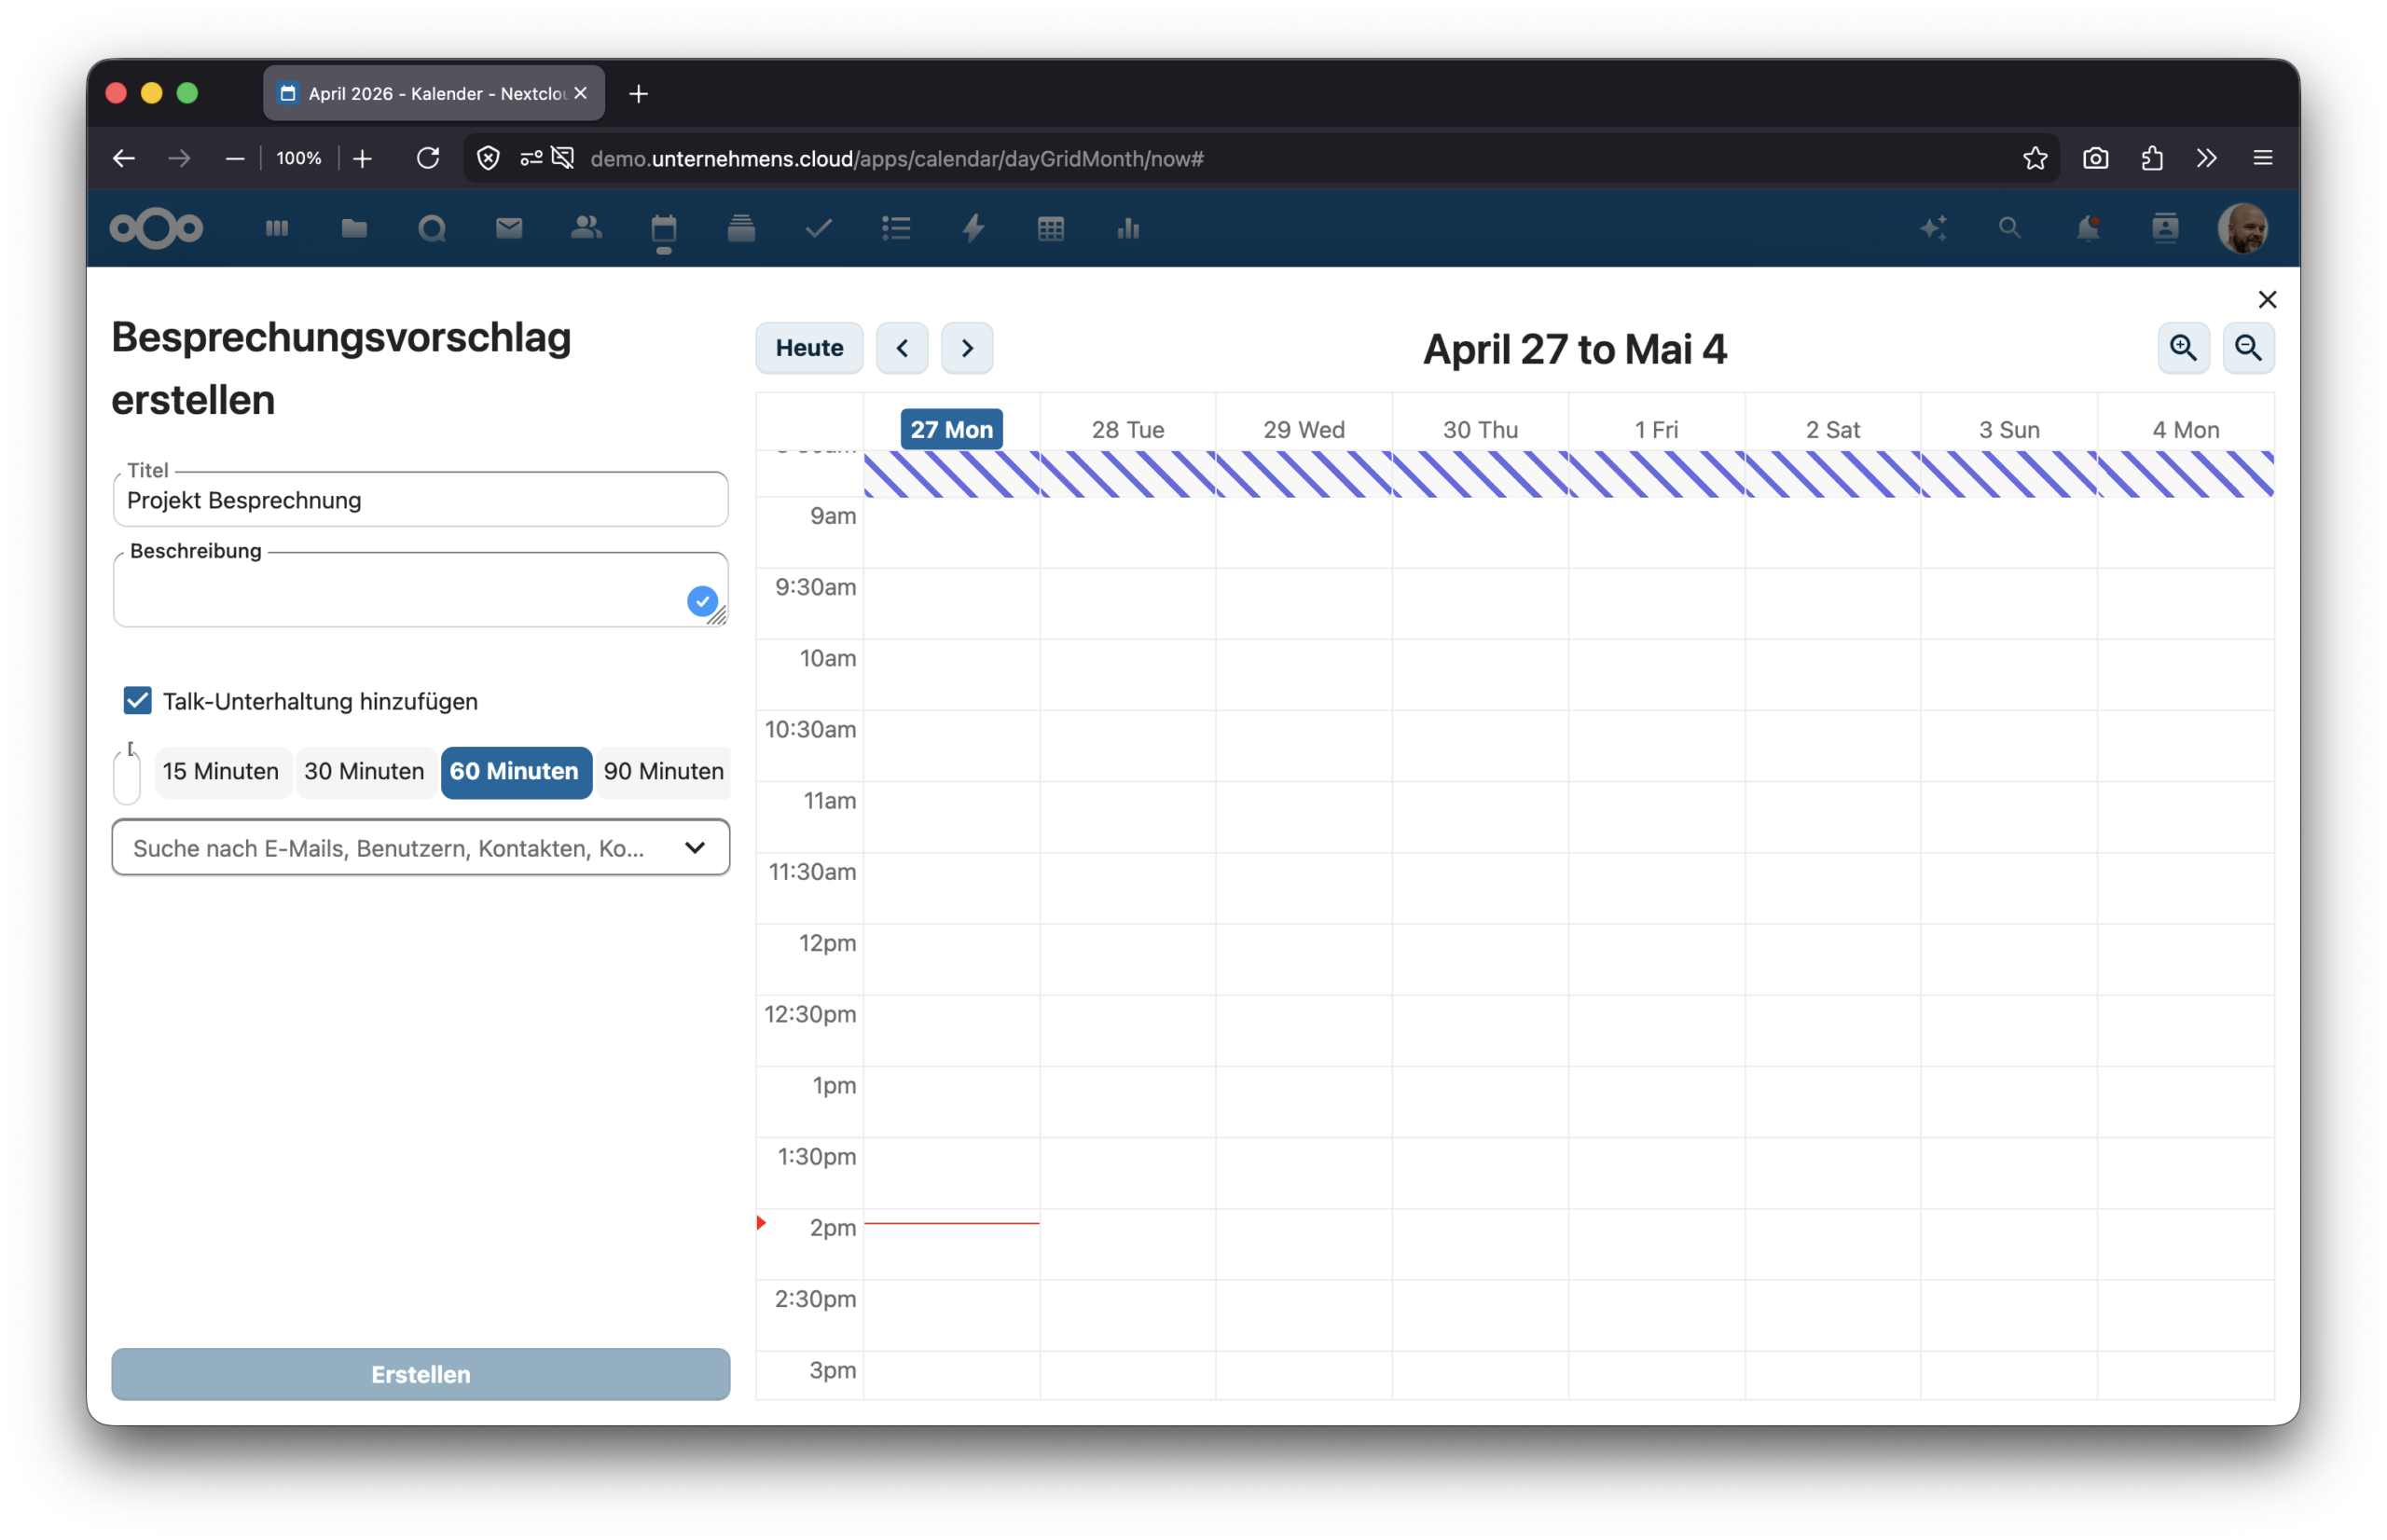2387x1540 pixels.
Task: Open notifications via the bell icon
Action: [x=2088, y=228]
